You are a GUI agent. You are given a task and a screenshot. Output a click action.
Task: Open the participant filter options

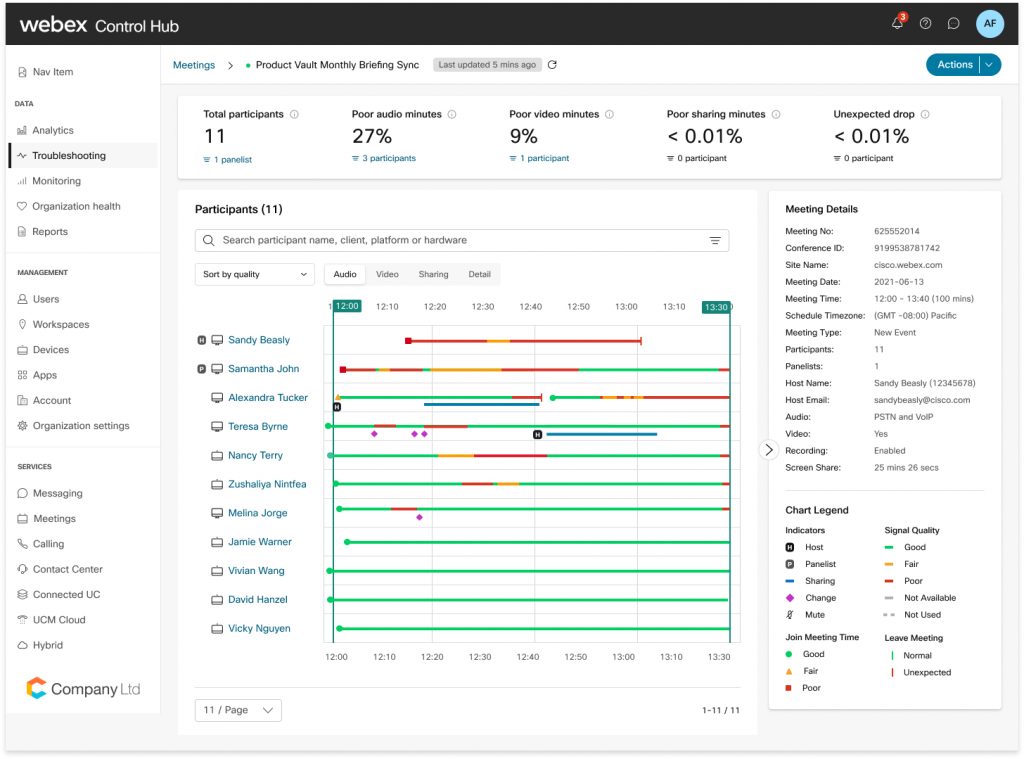[714, 240]
